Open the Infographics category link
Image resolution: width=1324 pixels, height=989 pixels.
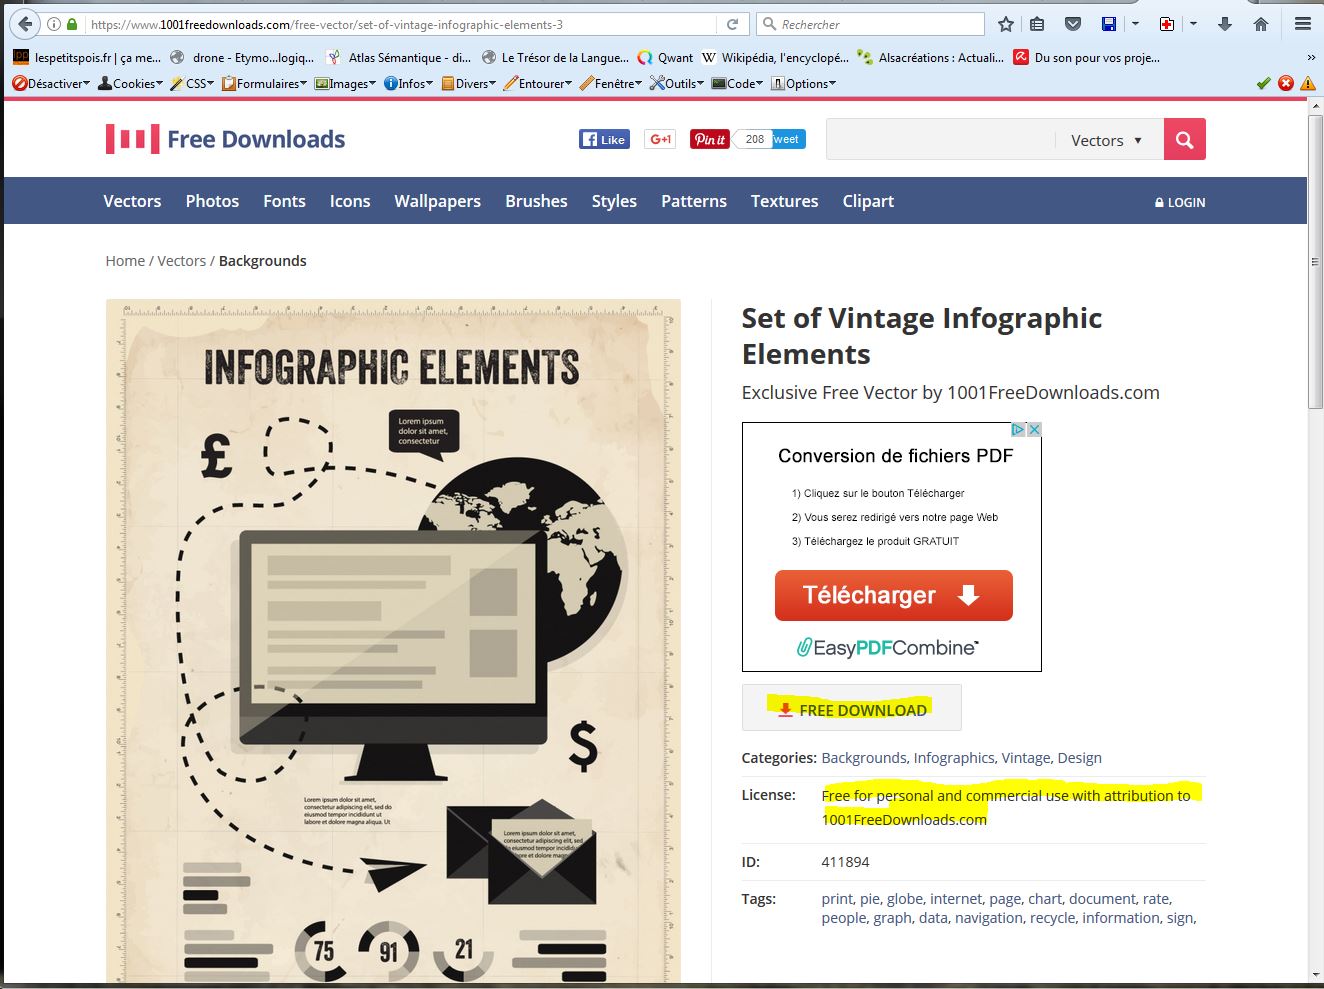click(954, 758)
